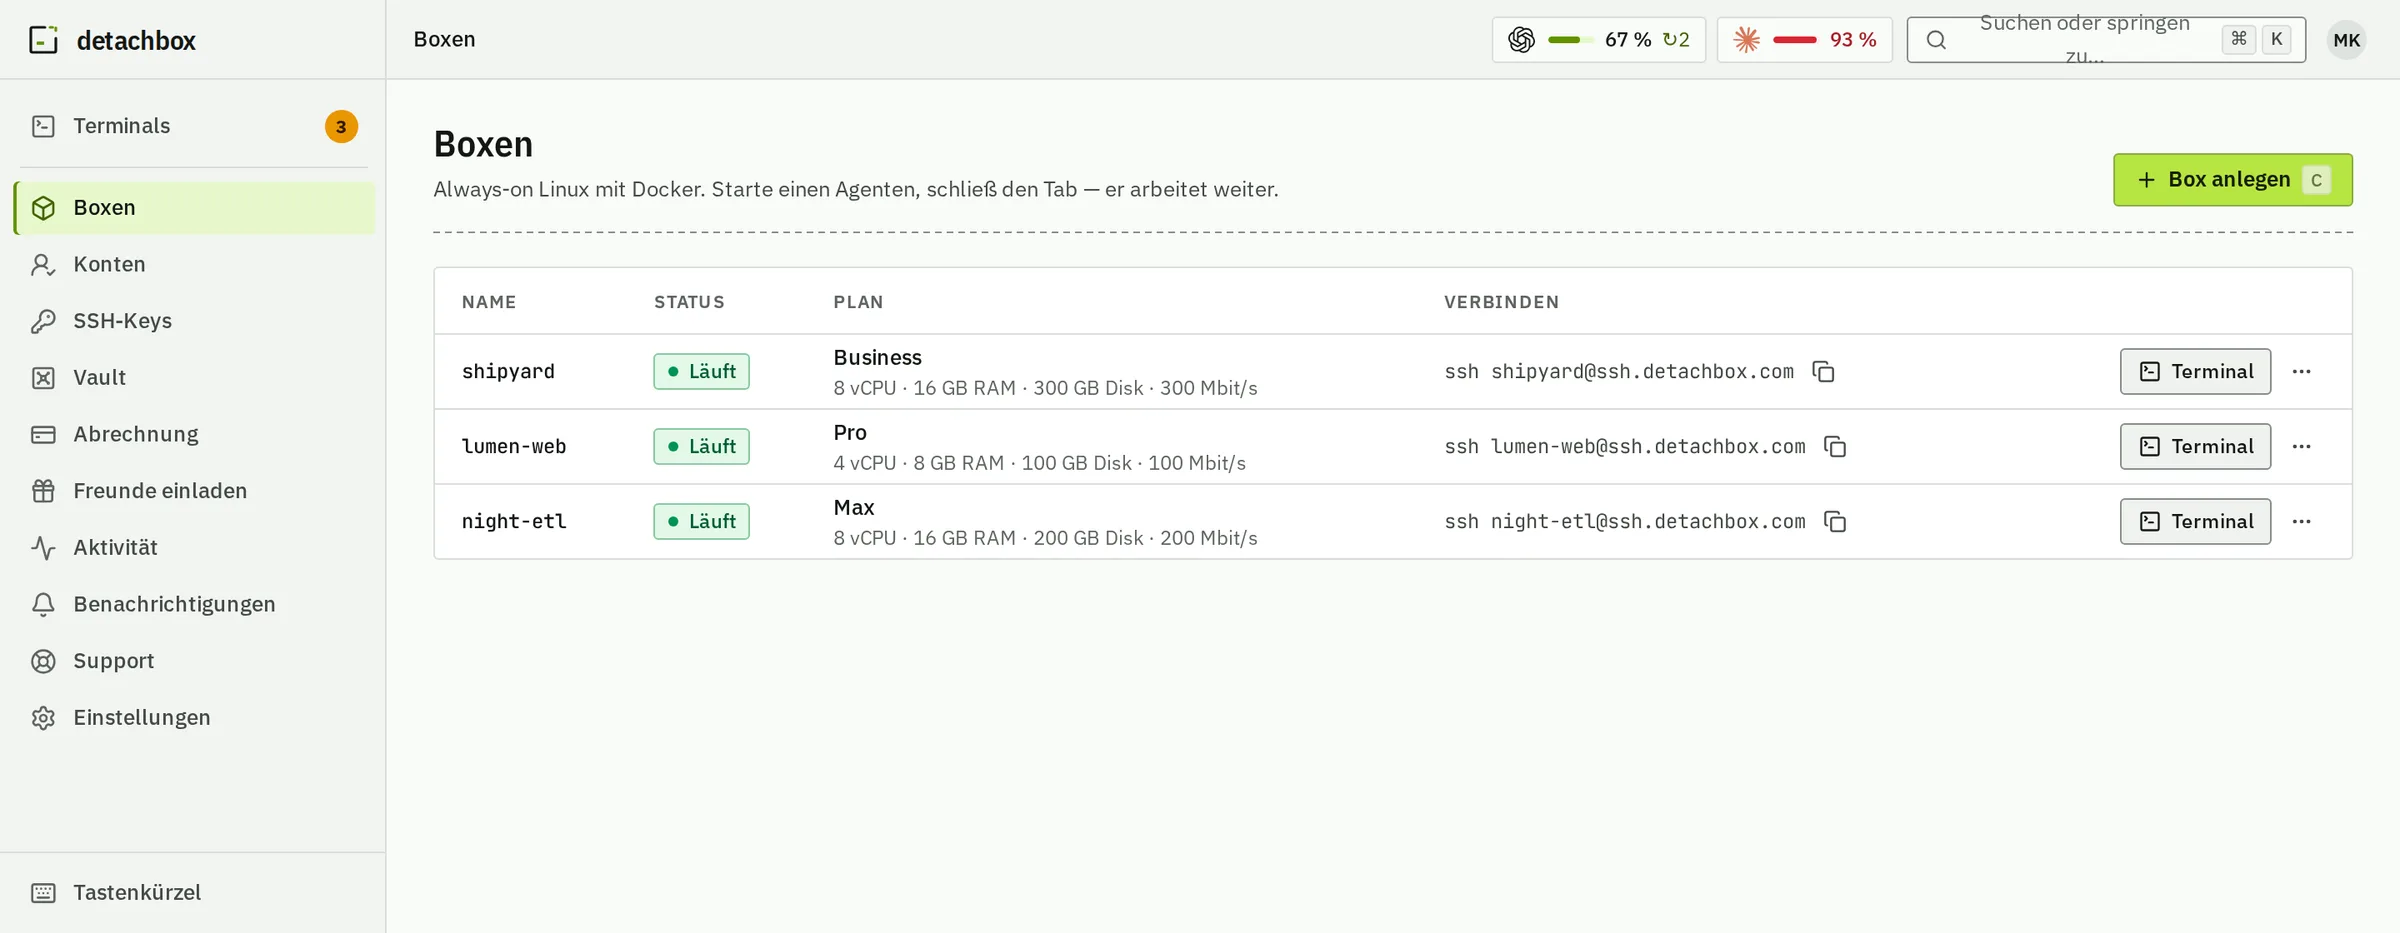
Task: Click the Box anlegen button
Action: coord(2232,180)
